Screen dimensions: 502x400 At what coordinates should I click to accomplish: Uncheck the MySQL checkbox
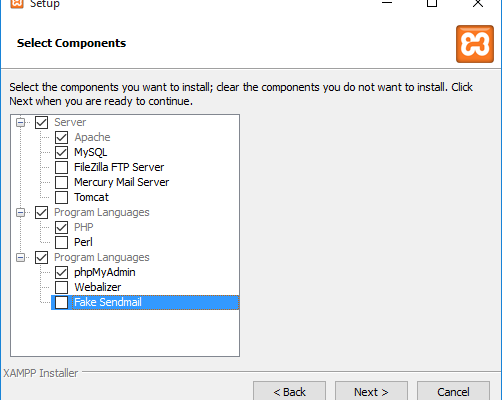pos(62,152)
